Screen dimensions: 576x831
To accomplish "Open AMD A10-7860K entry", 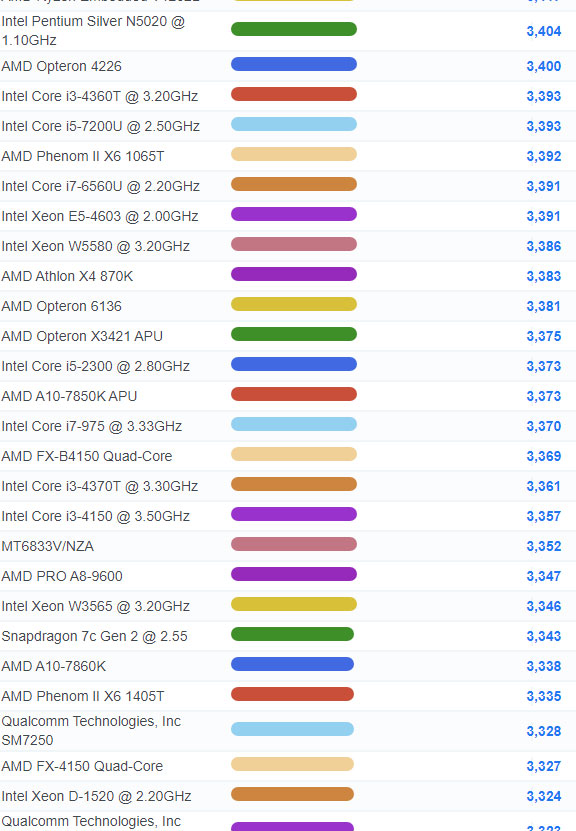I will [x=54, y=666].
